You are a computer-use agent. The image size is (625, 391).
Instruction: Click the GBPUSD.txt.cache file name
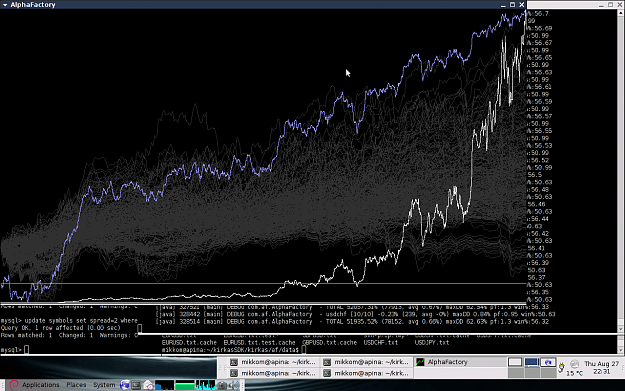tap(330, 343)
